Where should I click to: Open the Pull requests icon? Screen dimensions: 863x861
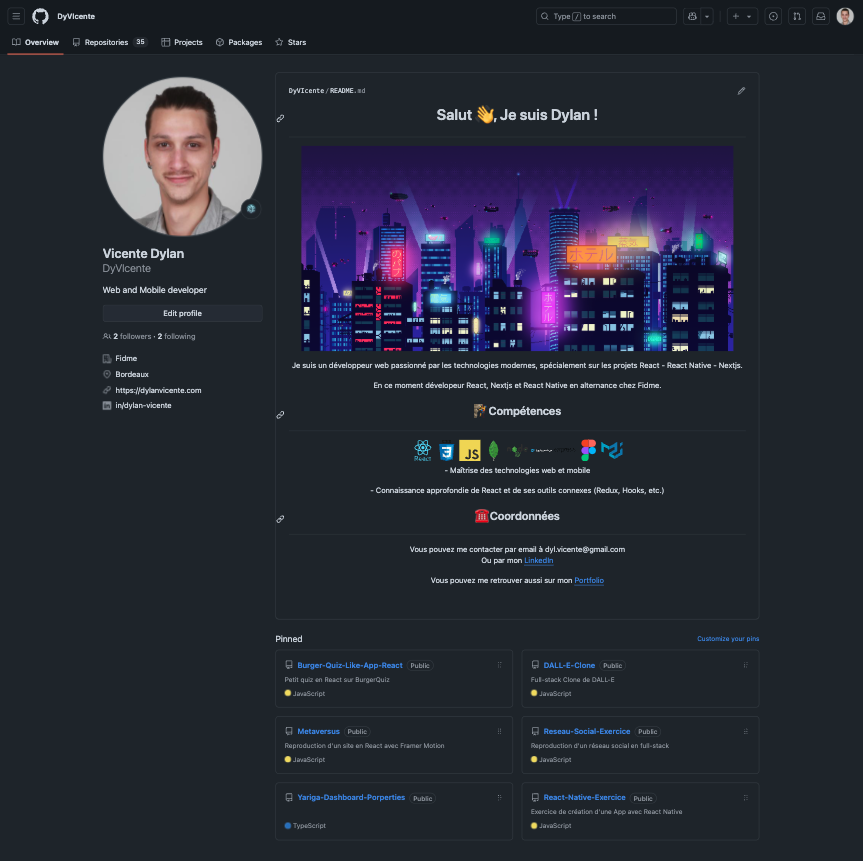click(797, 16)
